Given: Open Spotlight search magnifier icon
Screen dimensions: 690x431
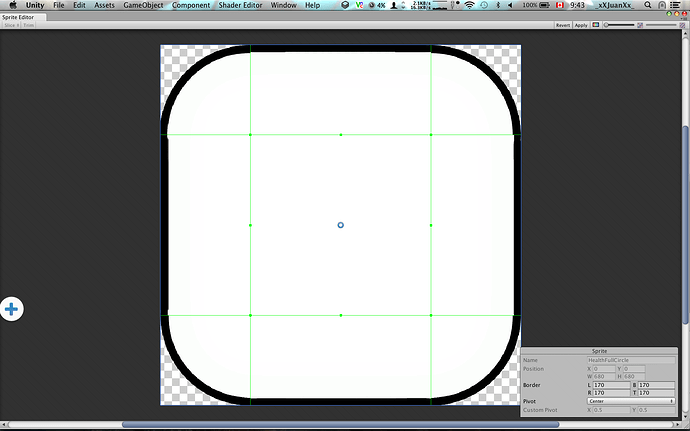Looking at the screenshot, I should 647,5.
